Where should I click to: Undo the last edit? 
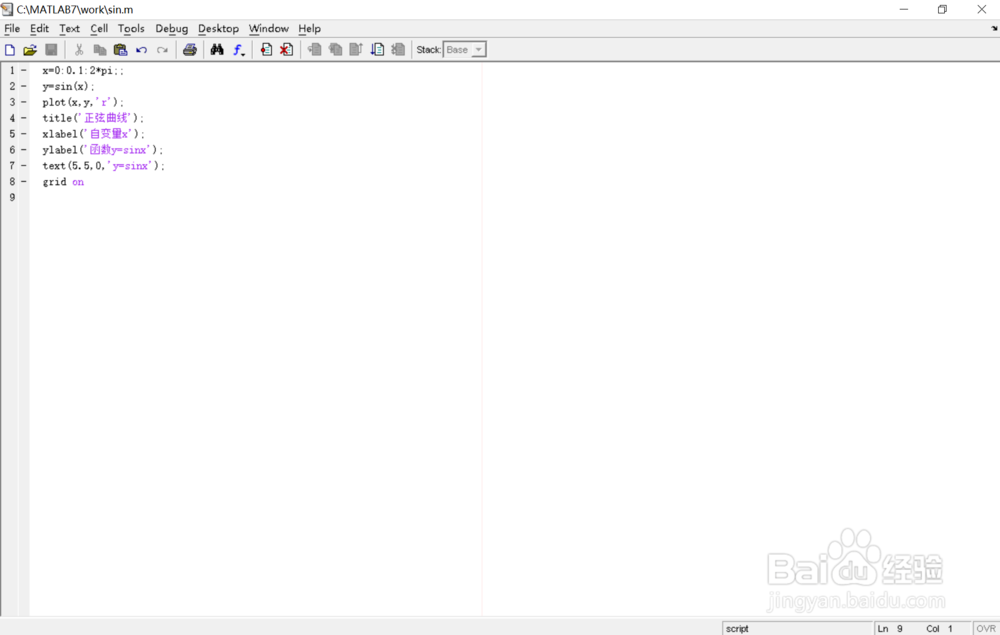(142, 50)
